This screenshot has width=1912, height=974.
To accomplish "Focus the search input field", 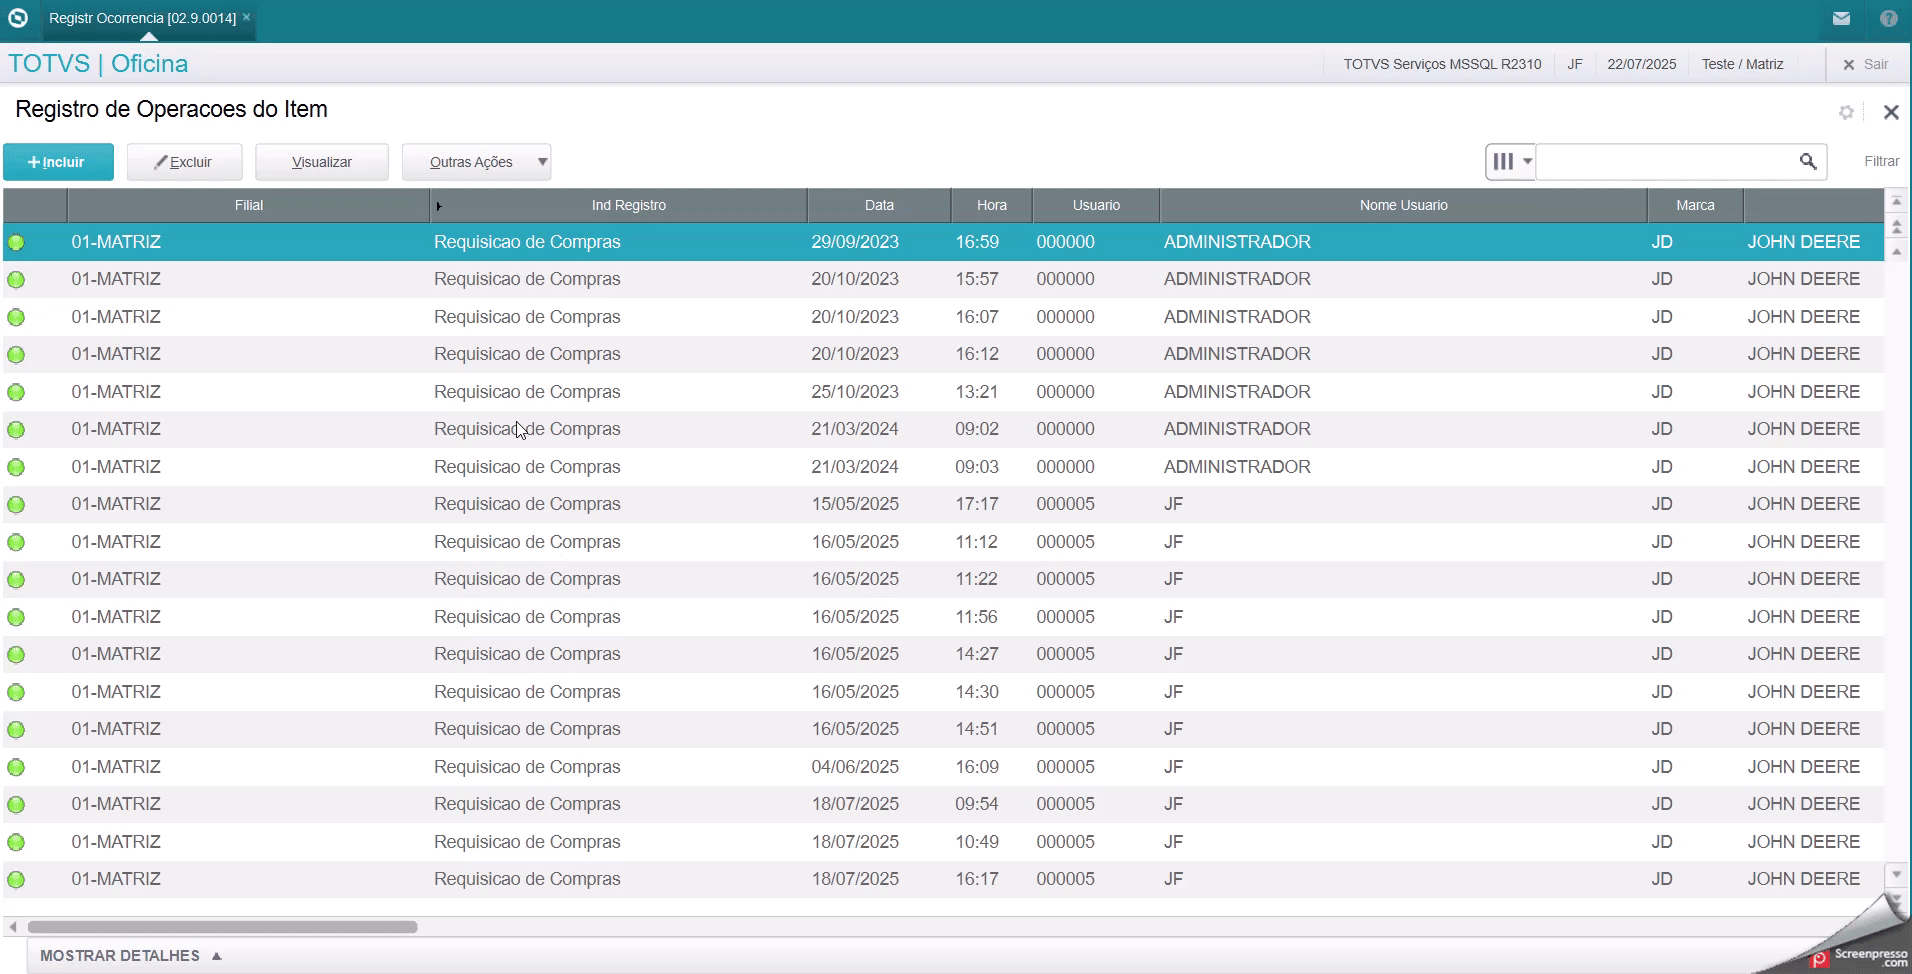I will [1667, 161].
